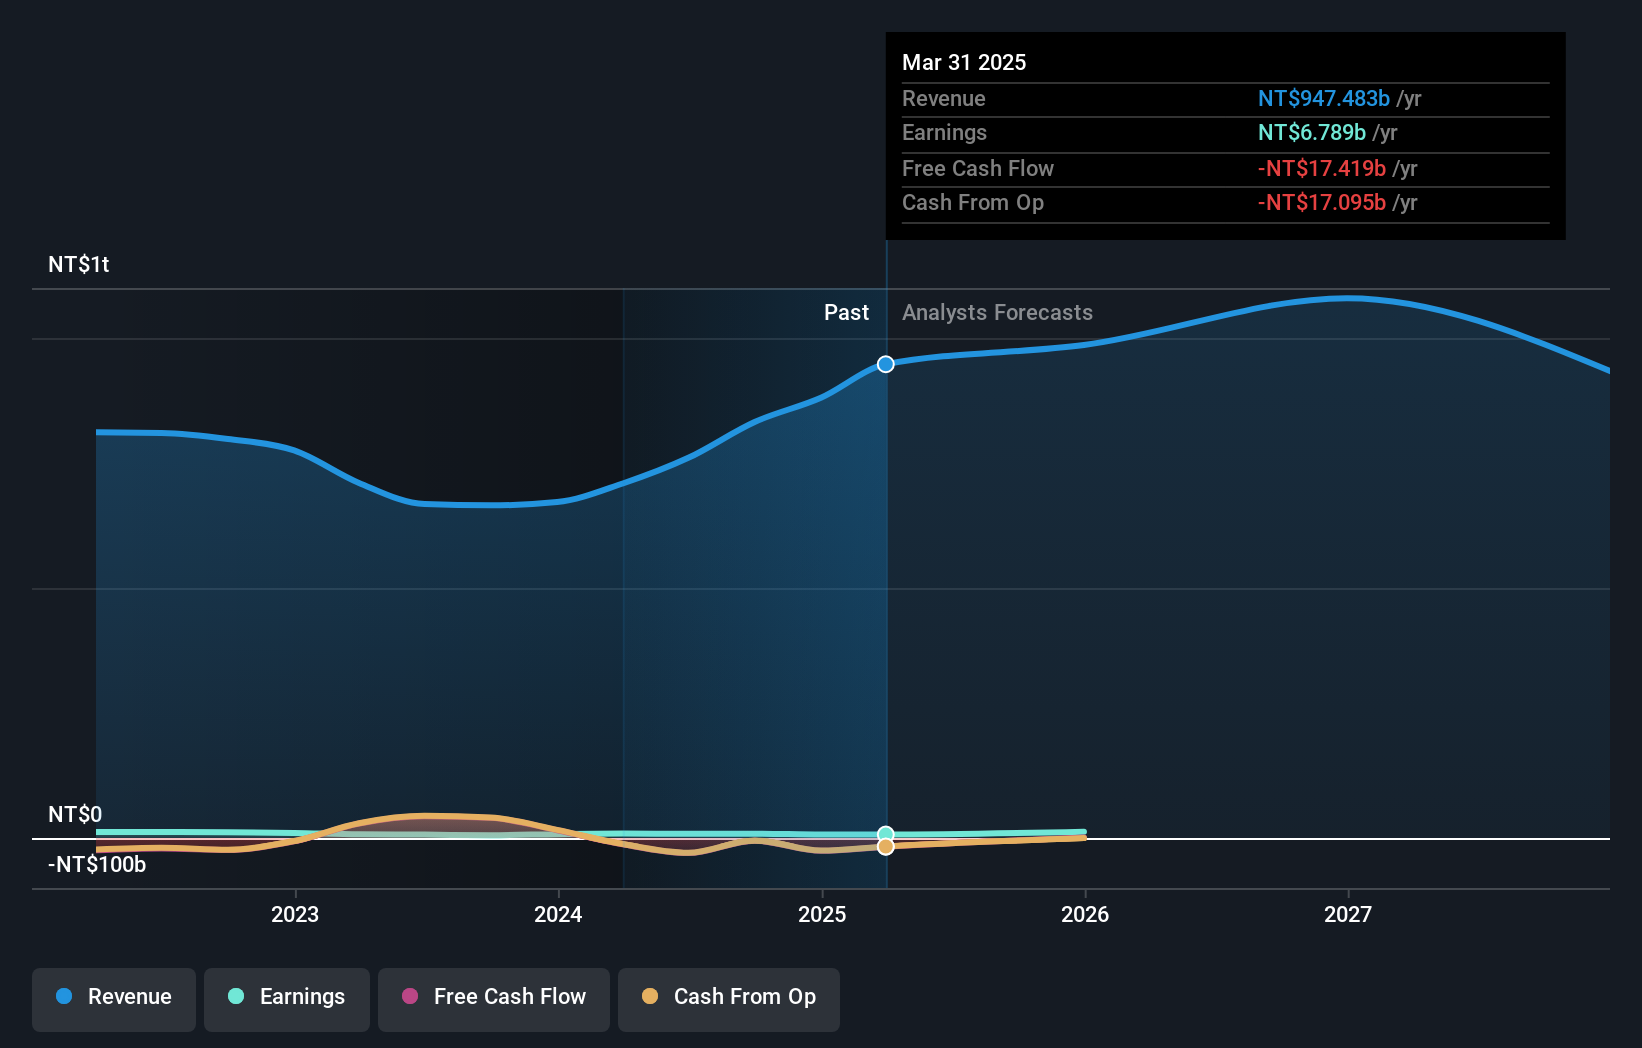
Task: Click the Analysts Forecasts label
Action: (x=997, y=312)
